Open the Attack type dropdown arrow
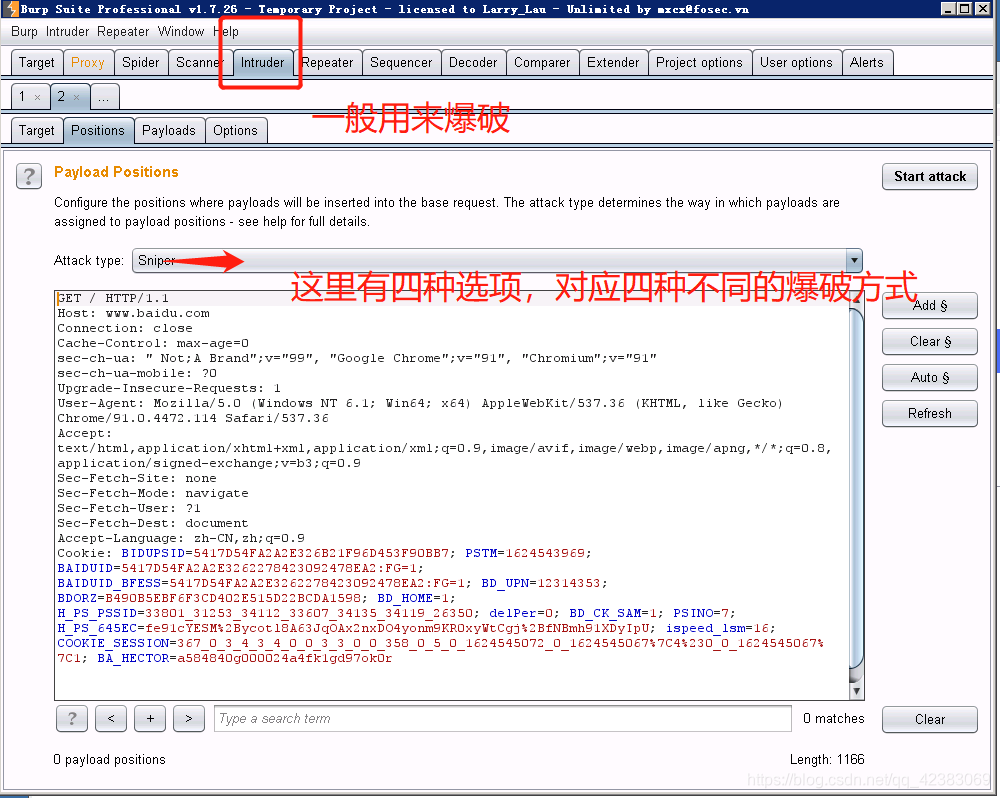This screenshot has width=1000, height=798. [855, 260]
